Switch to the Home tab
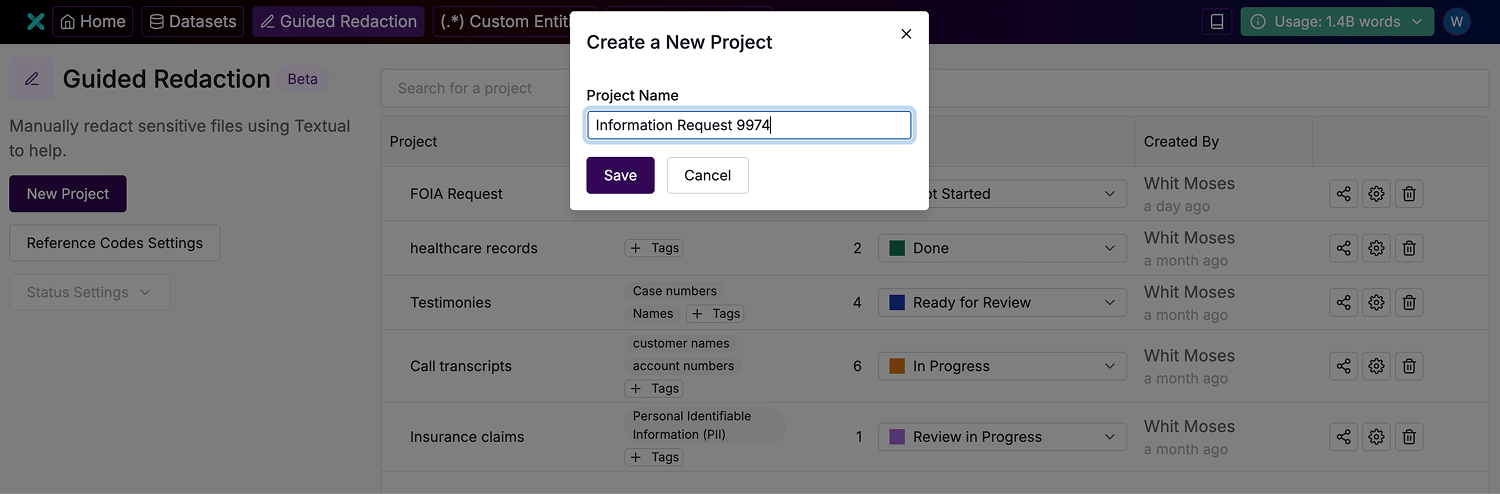 point(93,22)
